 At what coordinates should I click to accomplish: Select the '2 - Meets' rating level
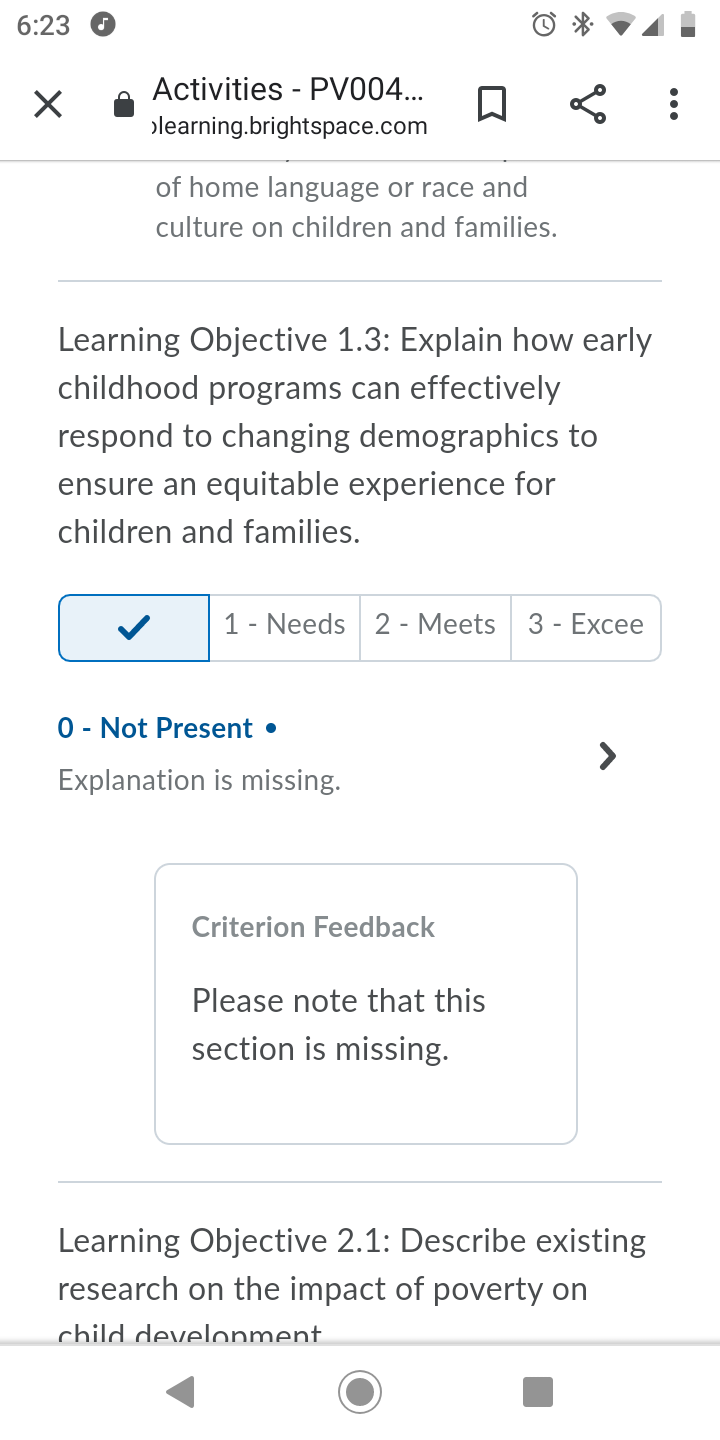click(435, 628)
